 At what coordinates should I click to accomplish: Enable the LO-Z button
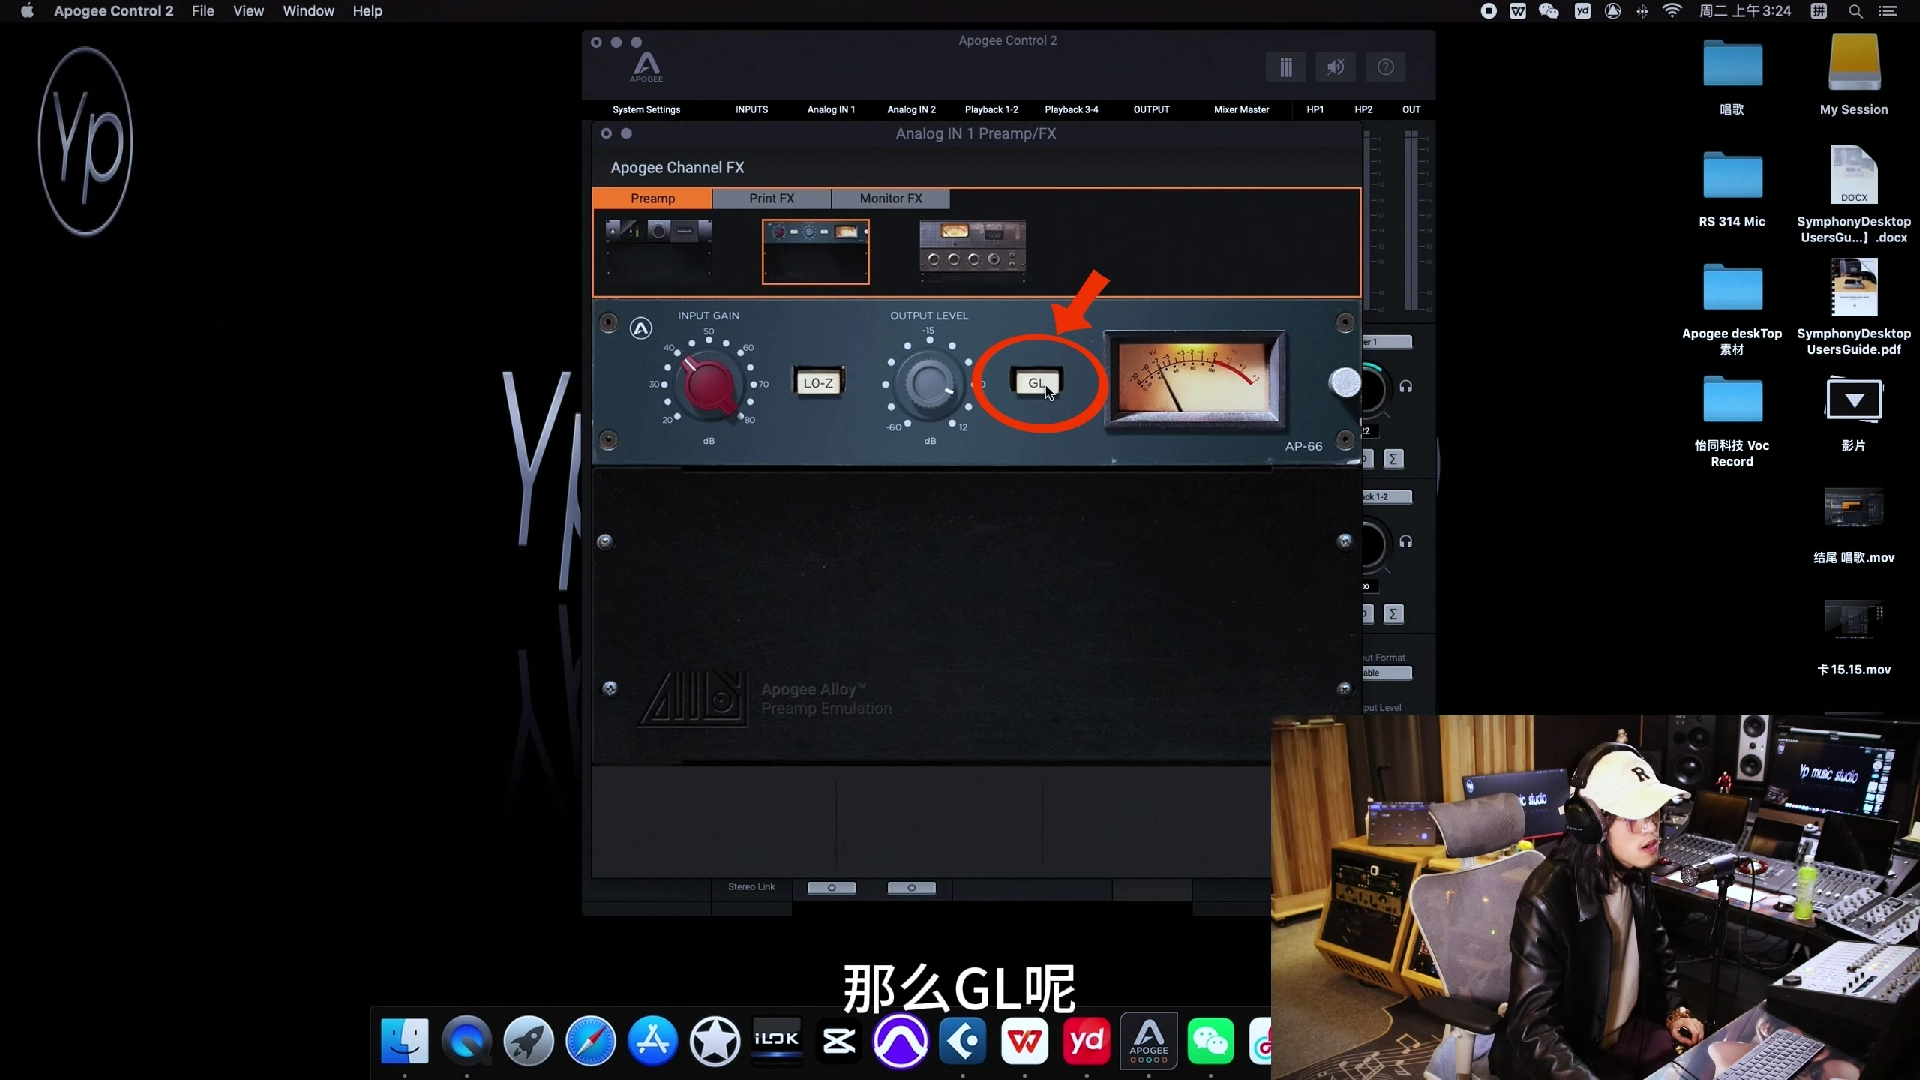click(x=818, y=382)
